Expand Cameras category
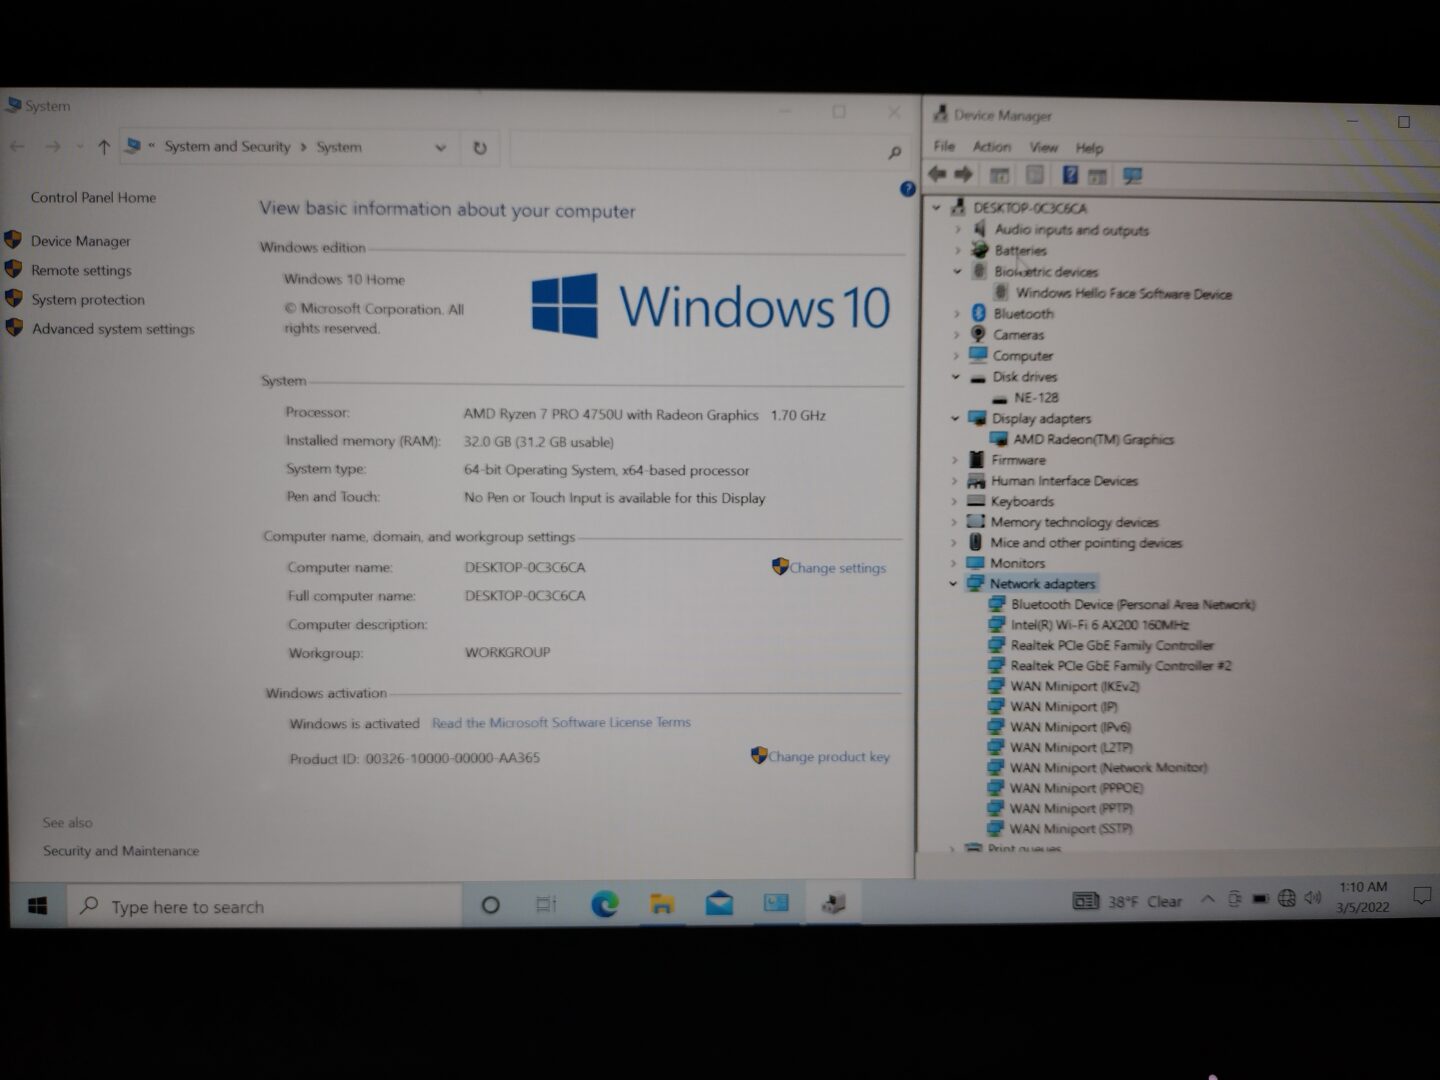The image size is (1440, 1080). click(956, 334)
